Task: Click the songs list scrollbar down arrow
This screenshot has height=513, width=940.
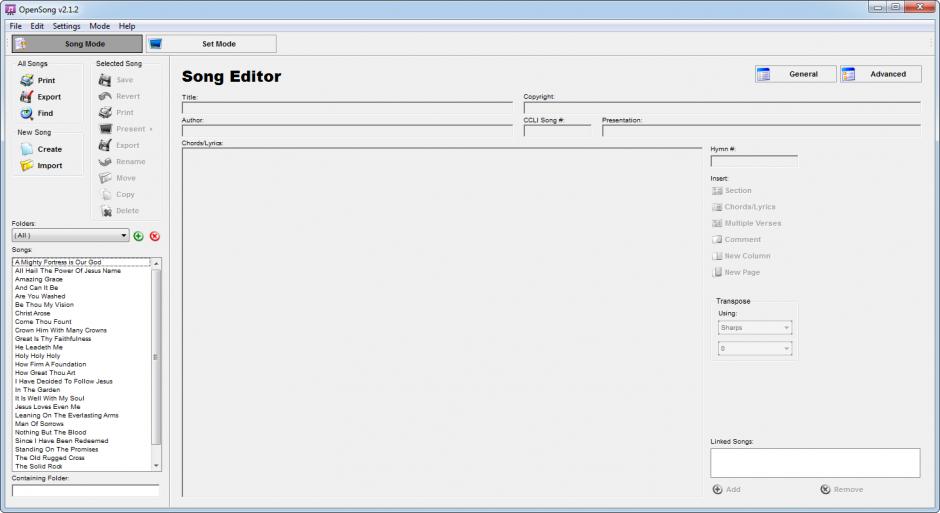Action: pos(156,466)
